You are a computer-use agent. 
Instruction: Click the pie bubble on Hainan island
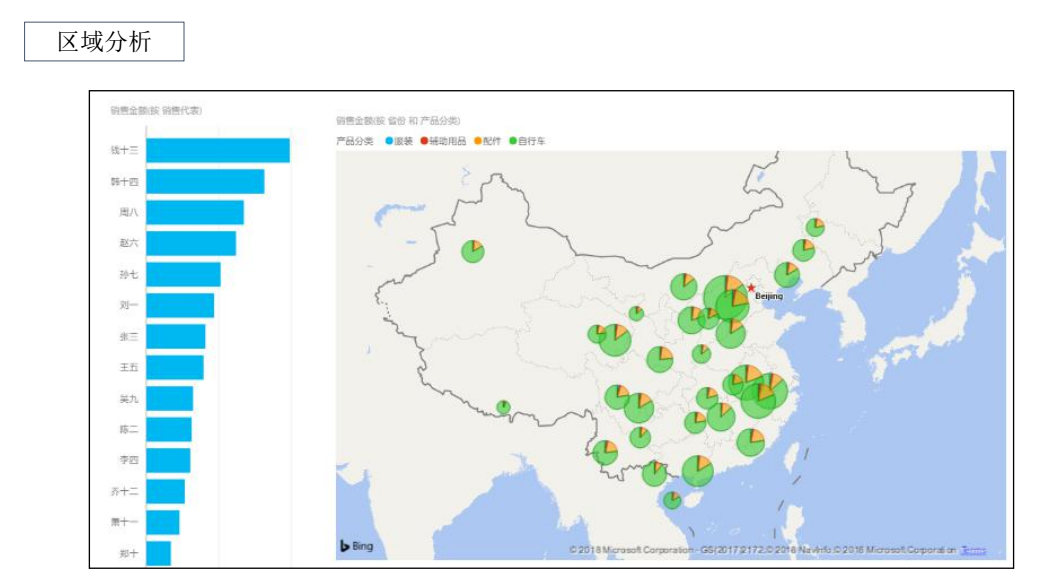tap(673, 499)
